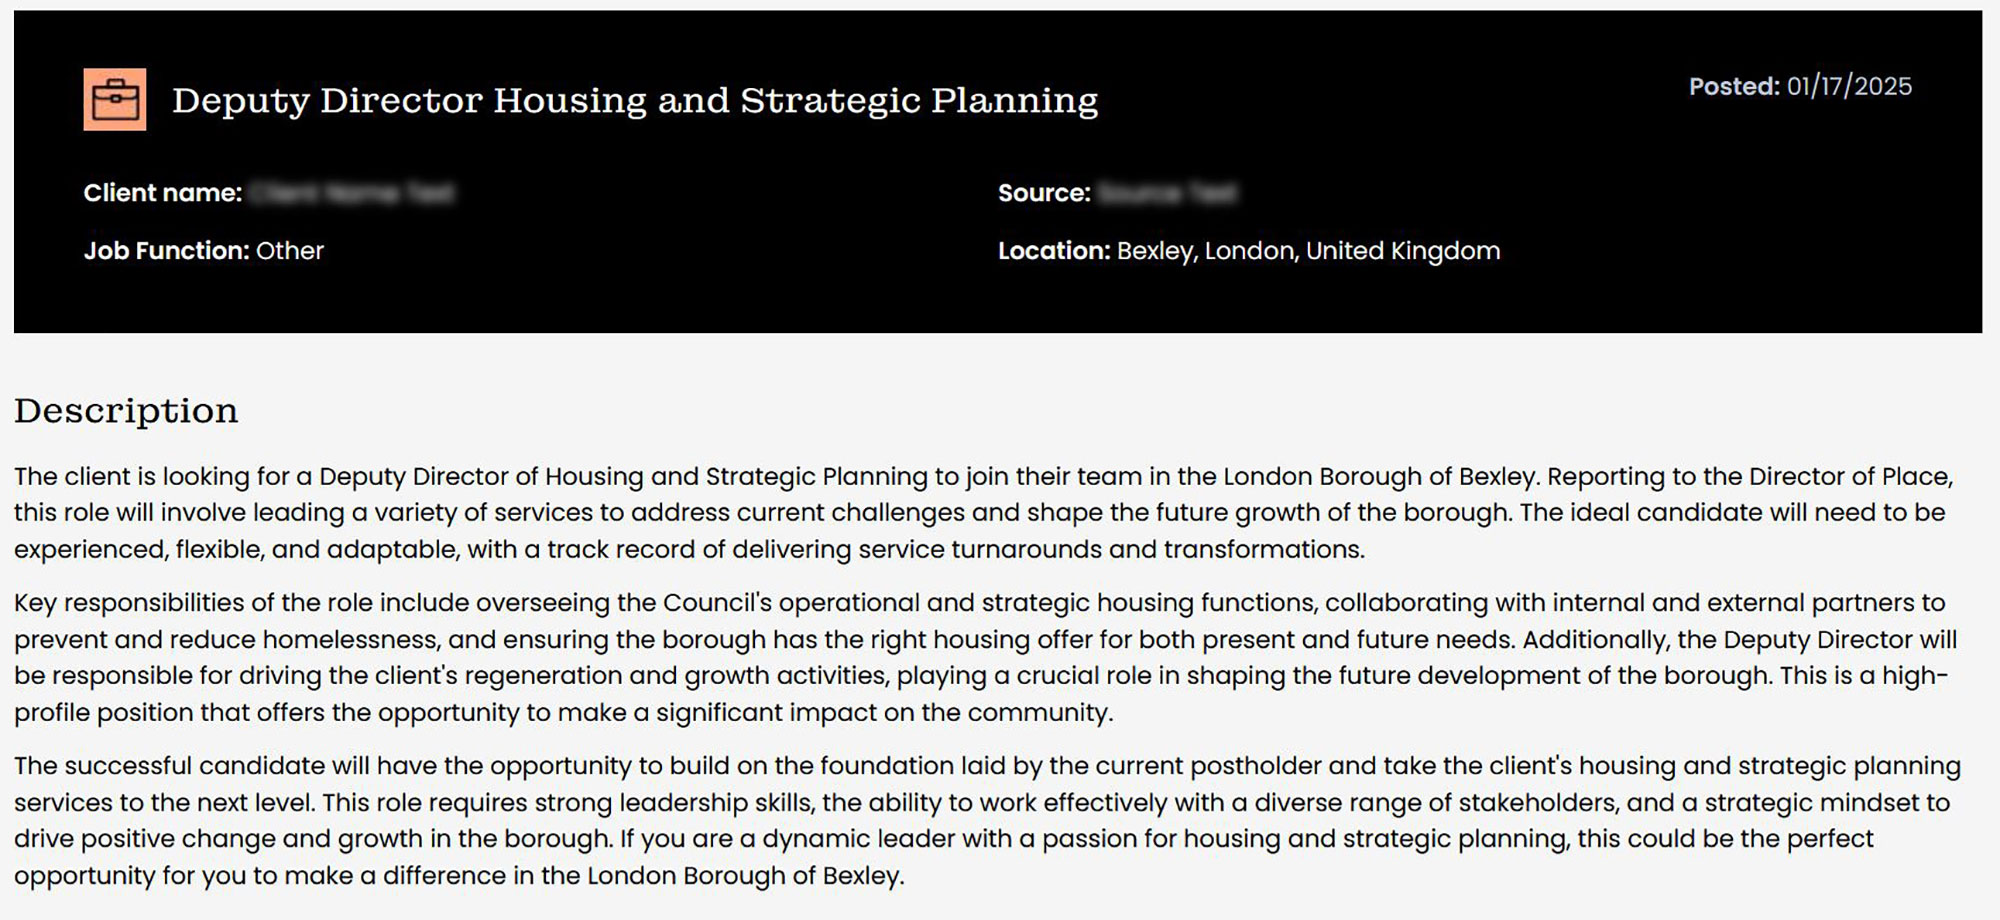
Task: Click the orange briefcase icon
Action: pyautogui.click(x=115, y=100)
